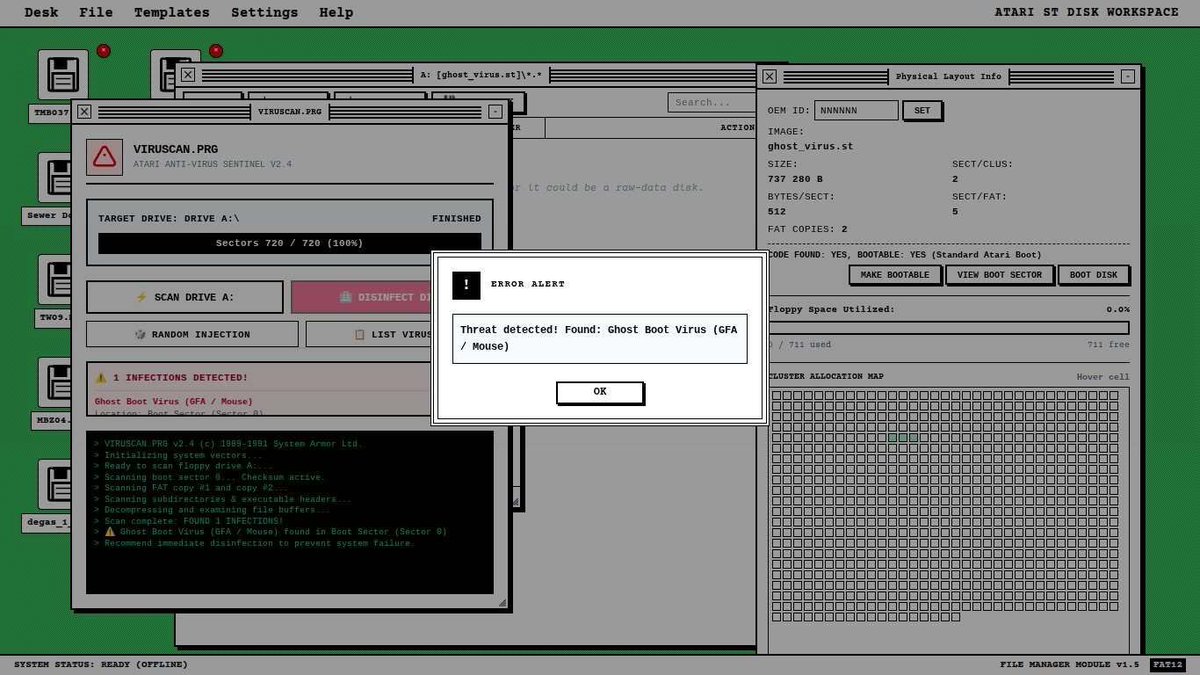Click the FINISHED status text
Viewport: 1200px width, 675px height.
pyautogui.click(x=456, y=218)
